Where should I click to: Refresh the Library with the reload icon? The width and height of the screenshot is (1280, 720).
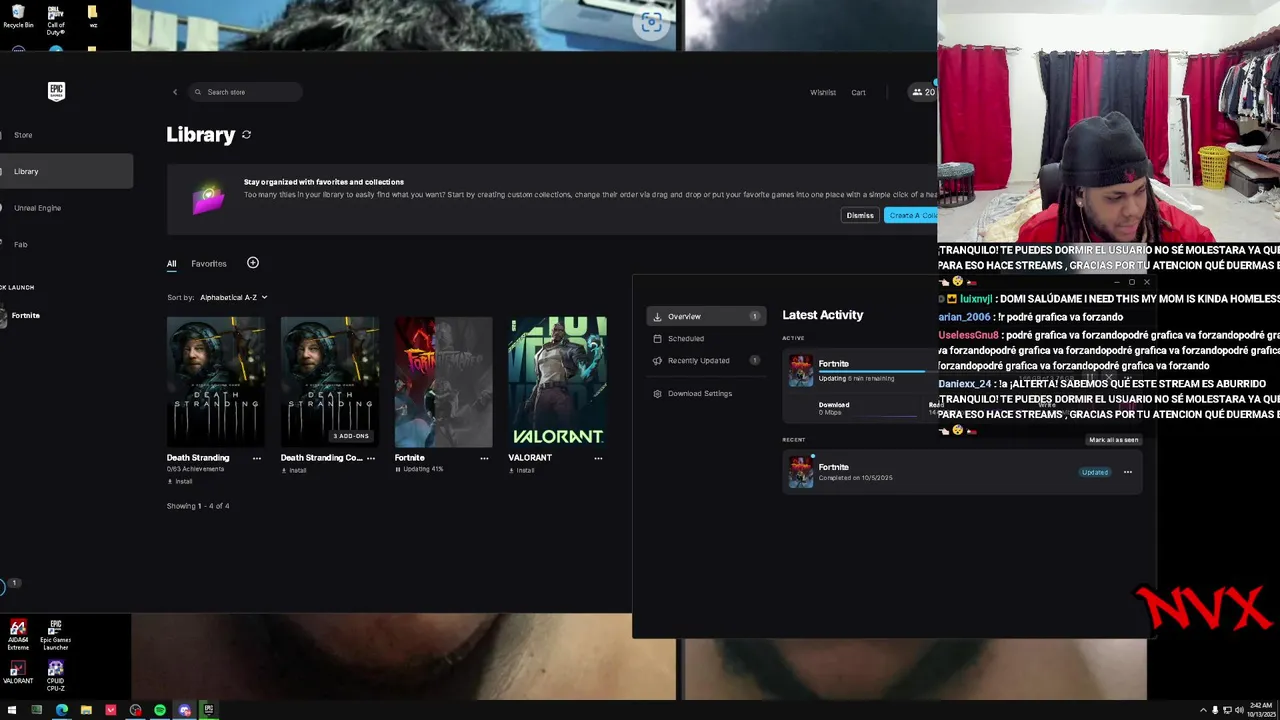246,135
